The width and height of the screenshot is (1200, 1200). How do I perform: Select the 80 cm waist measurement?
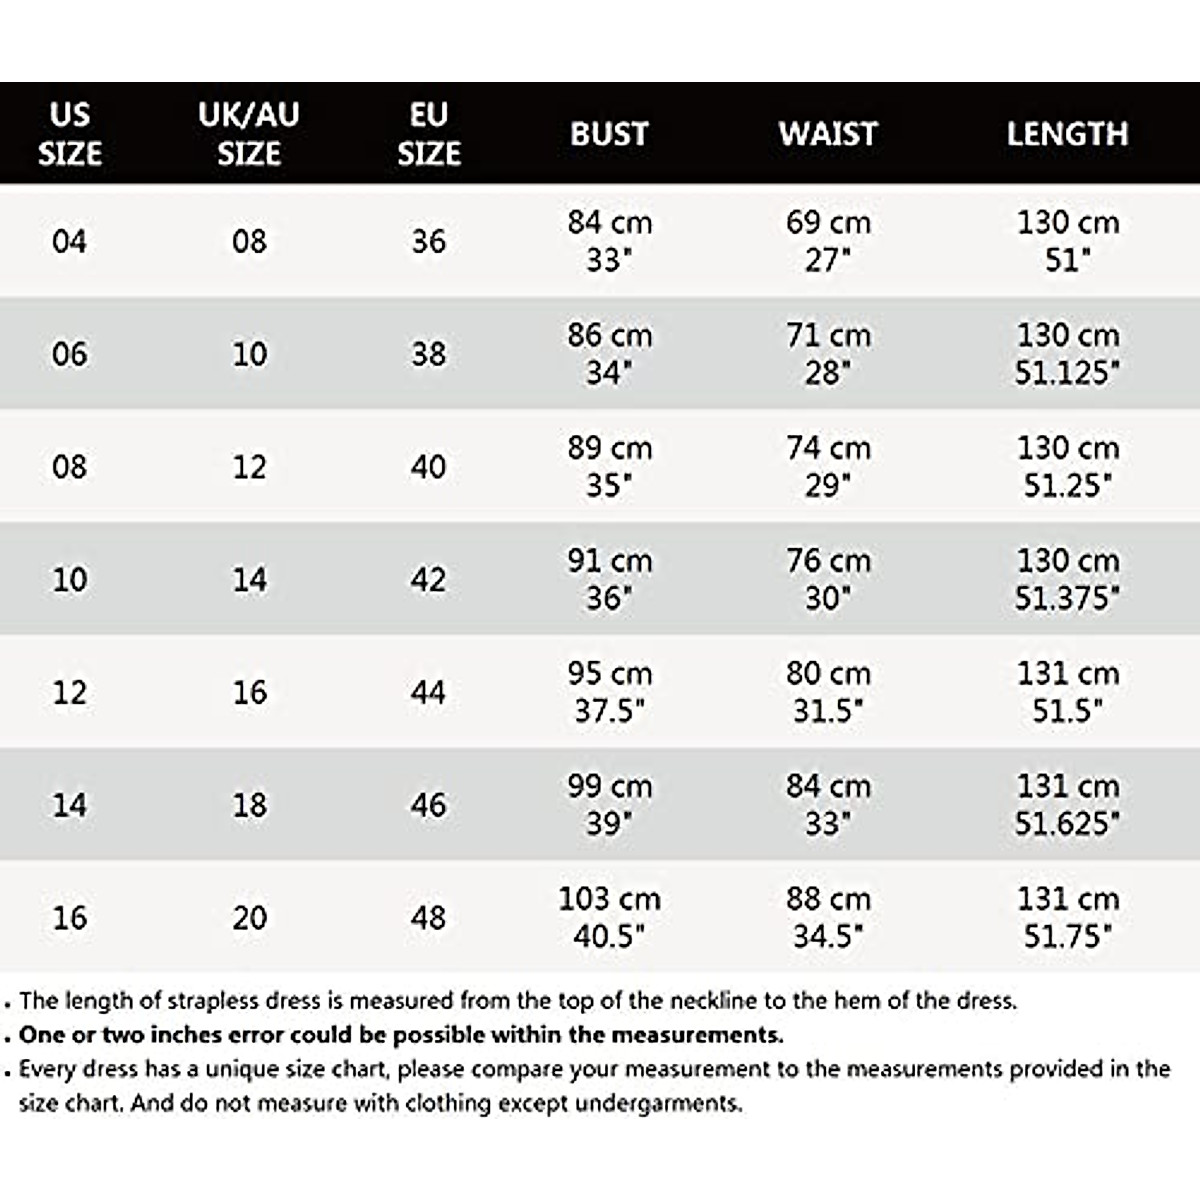point(828,674)
